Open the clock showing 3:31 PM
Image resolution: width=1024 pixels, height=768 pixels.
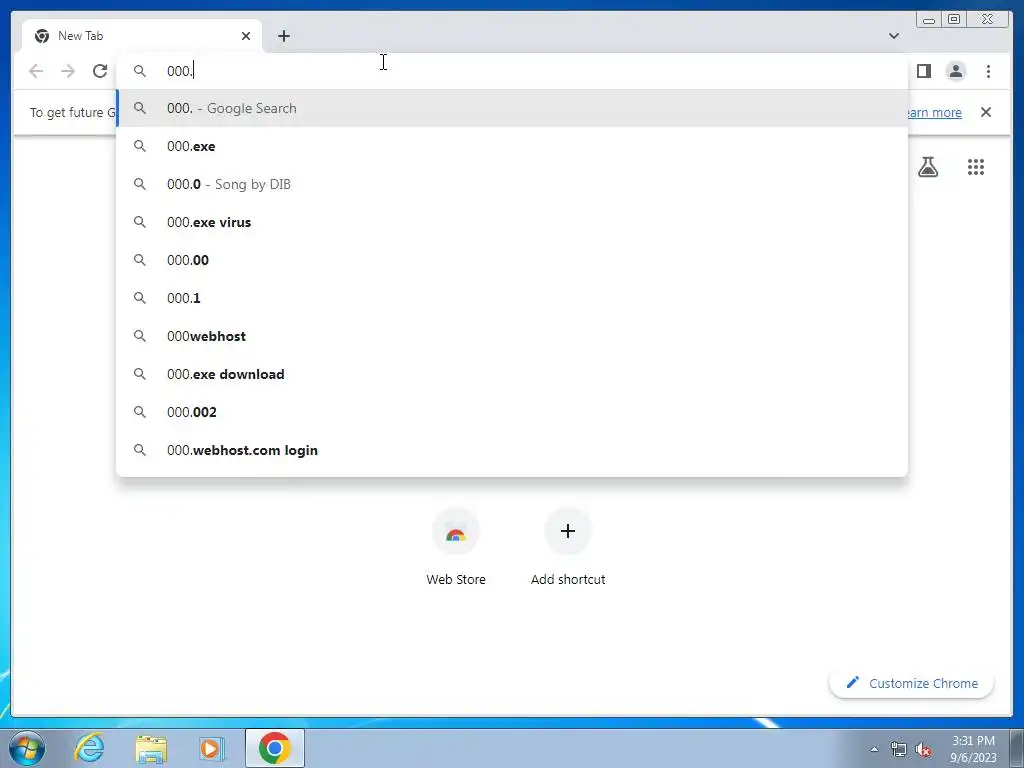coord(973,749)
